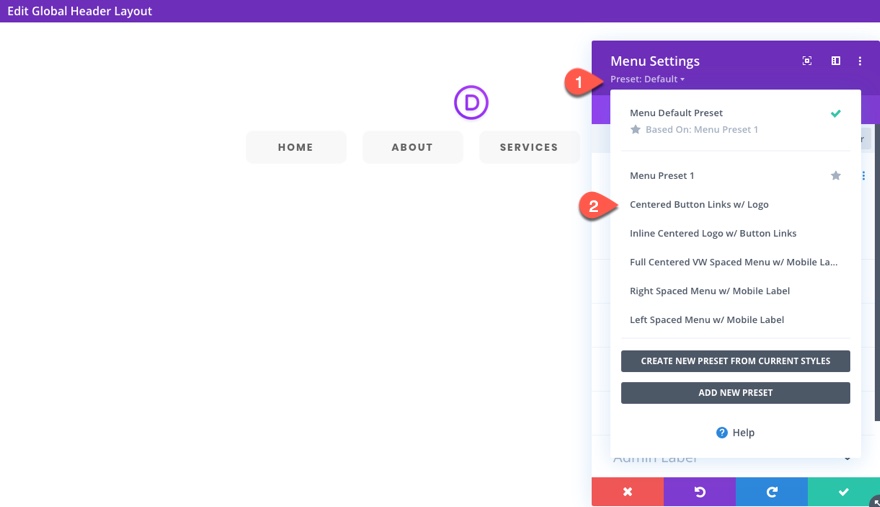Click the ABOUT menu button
This screenshot has height=507, width=880.
pyautogui.click(x=412, y=147)
